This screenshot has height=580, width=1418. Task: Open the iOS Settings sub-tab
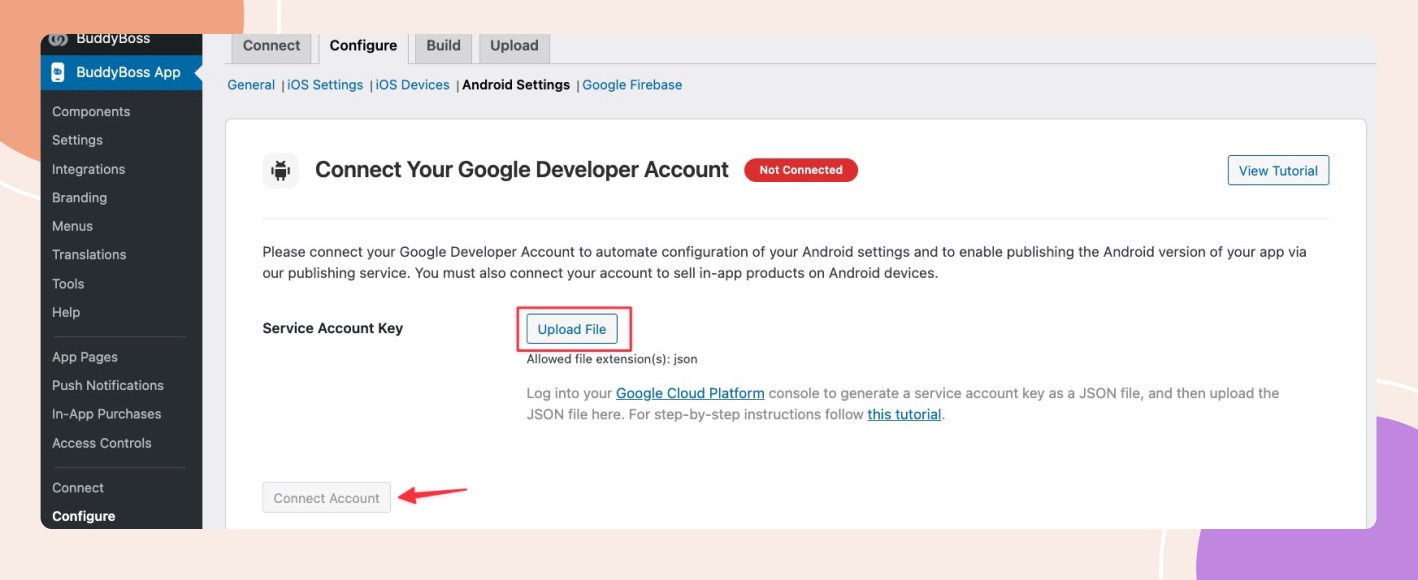click(325, 85)
